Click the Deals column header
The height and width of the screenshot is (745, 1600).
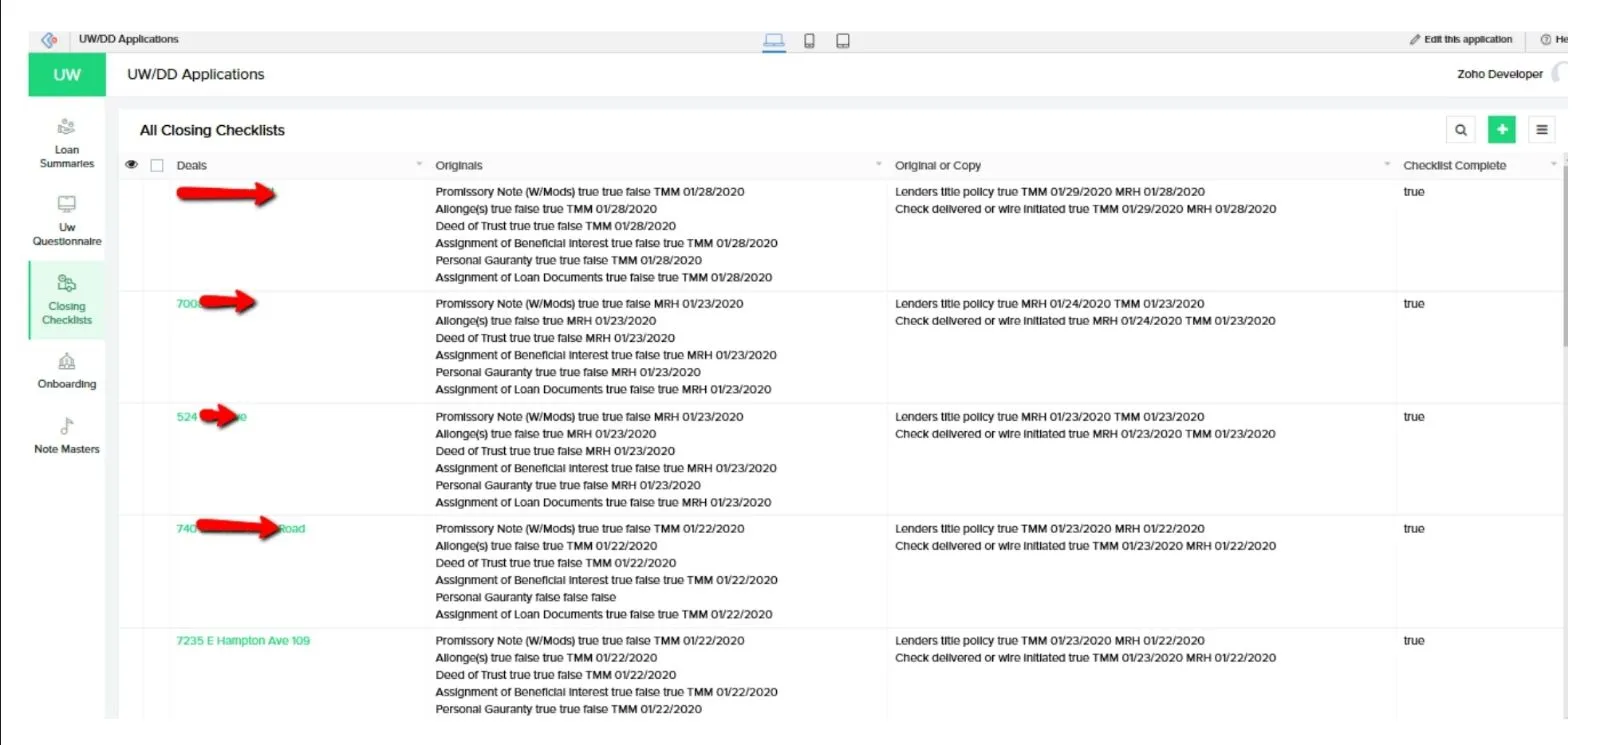click(x=192, y=166)
